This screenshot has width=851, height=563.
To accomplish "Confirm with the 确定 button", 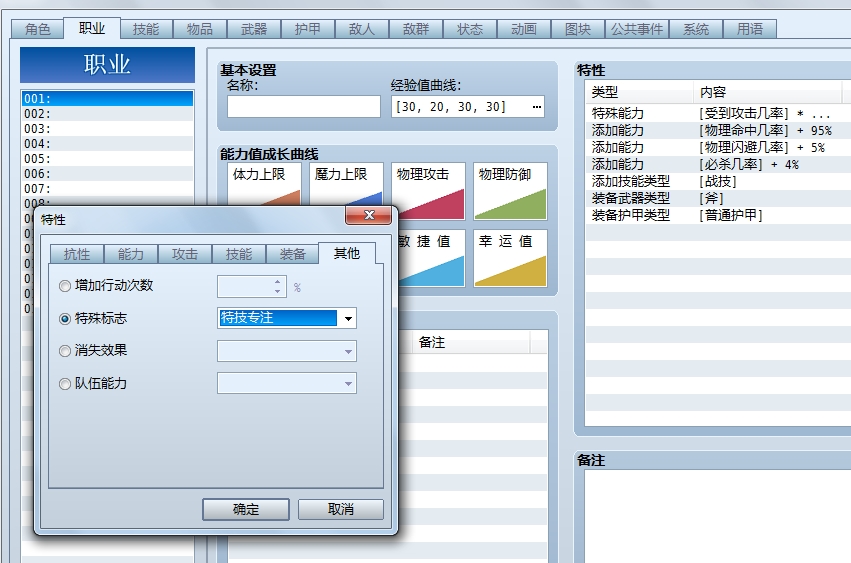I will coord(246,509).
